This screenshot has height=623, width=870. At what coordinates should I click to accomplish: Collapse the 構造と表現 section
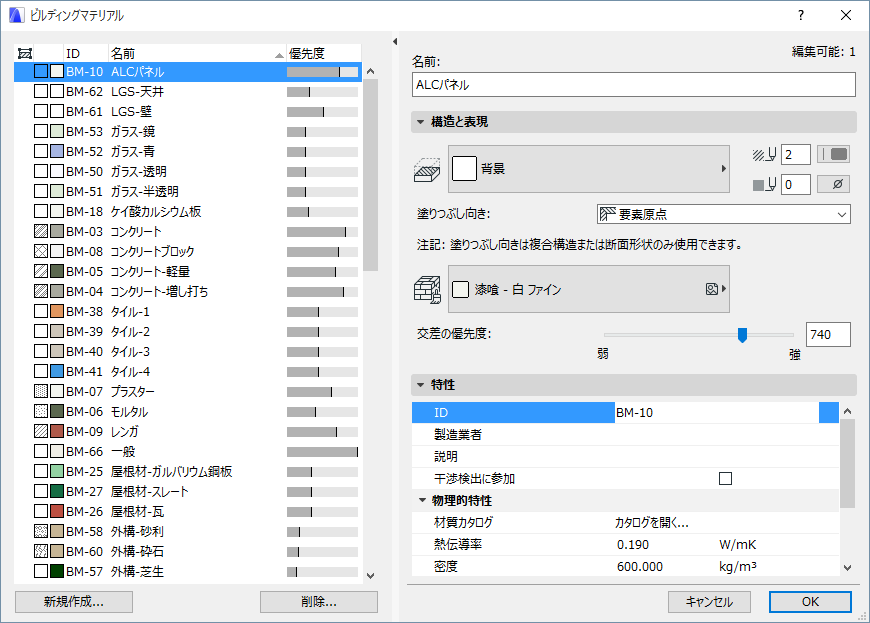[x=421, y=122]
